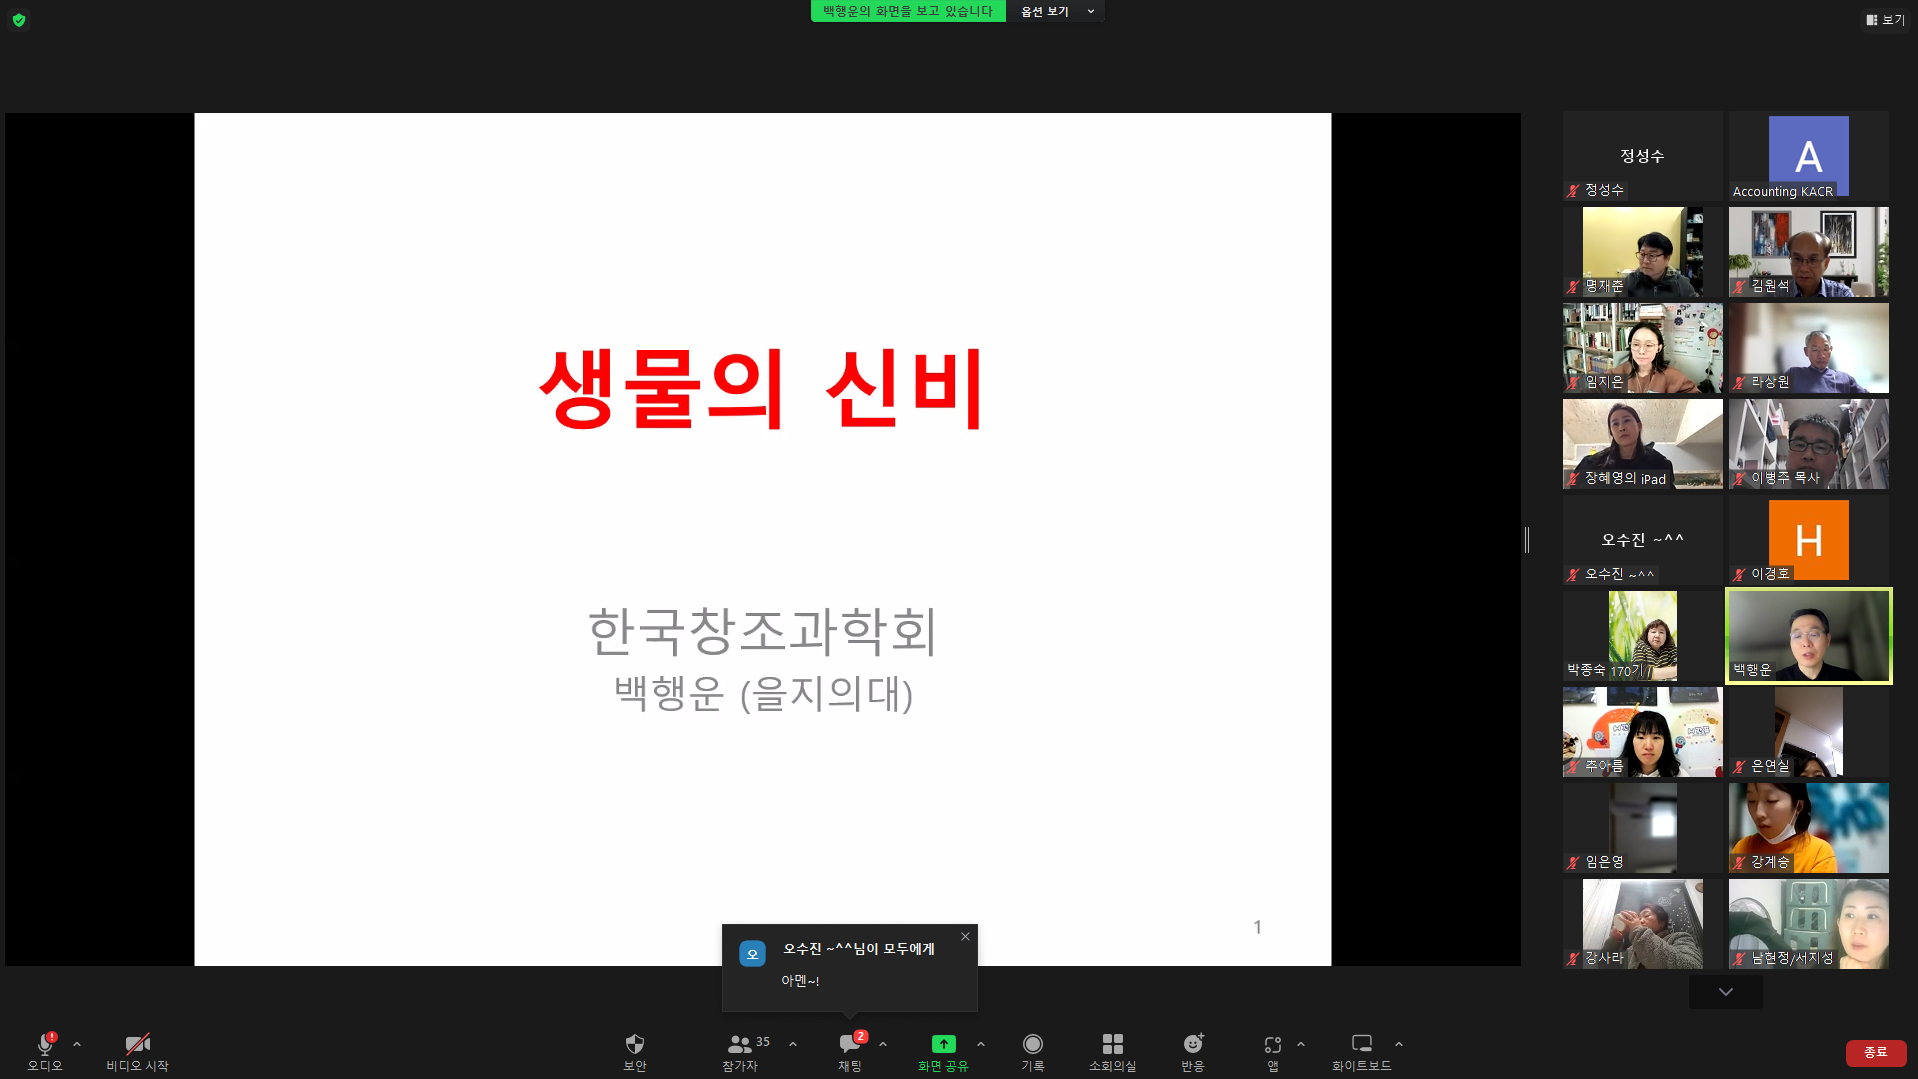Show more participants with down chevron
The image size is (1918, 1079).
1726,992
